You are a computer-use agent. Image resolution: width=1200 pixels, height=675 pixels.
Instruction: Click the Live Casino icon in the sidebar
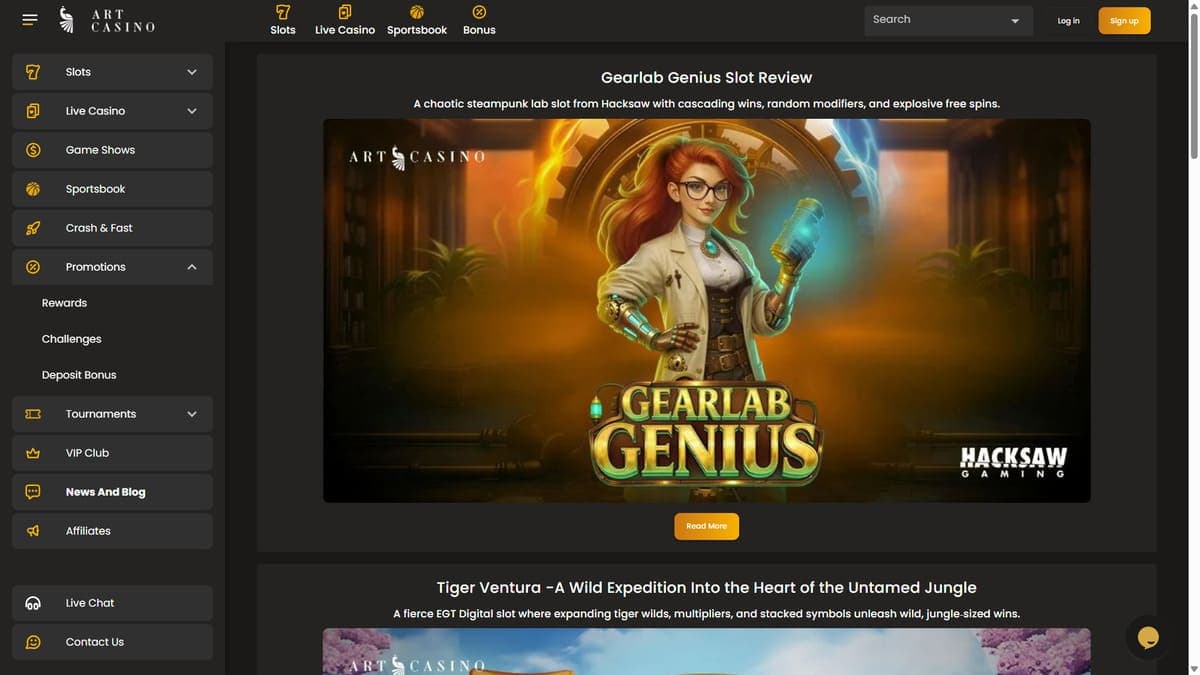[x=33, y=111]
